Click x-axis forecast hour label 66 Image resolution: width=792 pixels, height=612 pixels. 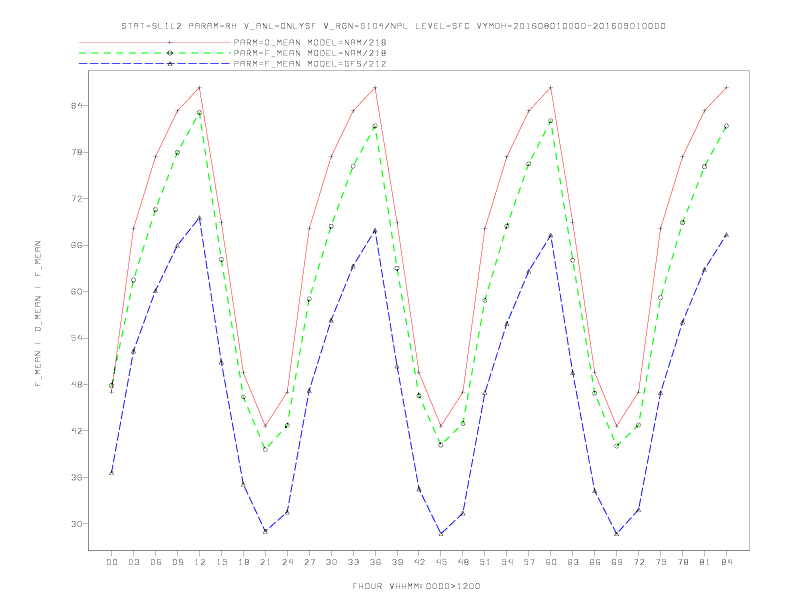(595, 562)
